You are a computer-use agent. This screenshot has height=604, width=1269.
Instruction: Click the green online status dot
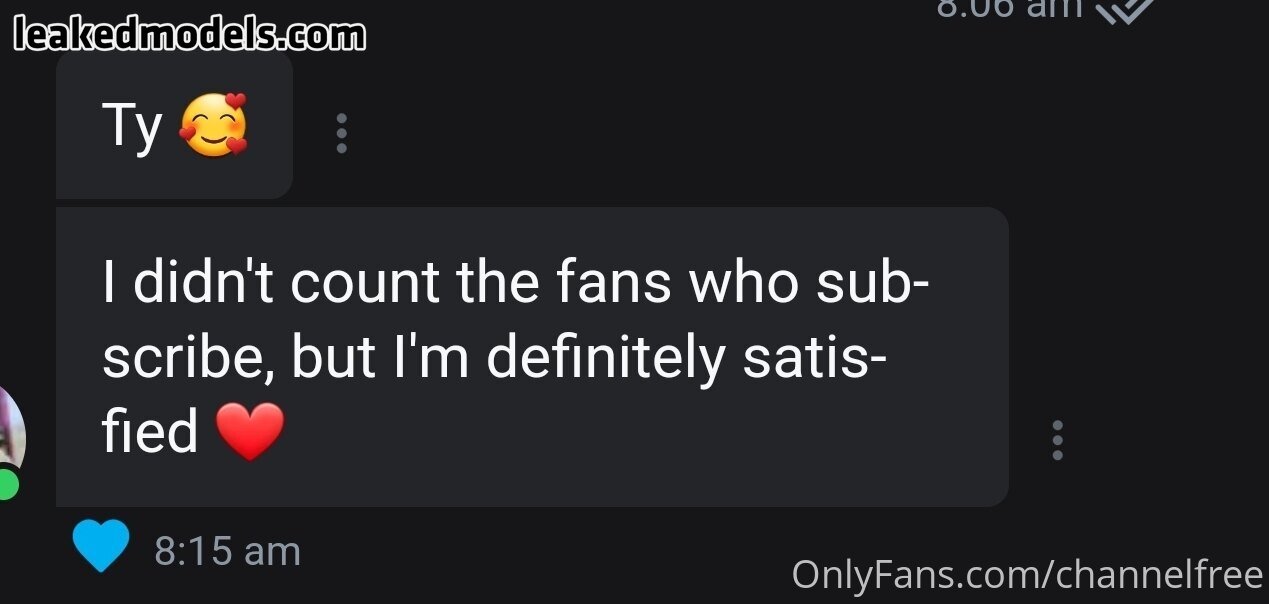point(8,485)
